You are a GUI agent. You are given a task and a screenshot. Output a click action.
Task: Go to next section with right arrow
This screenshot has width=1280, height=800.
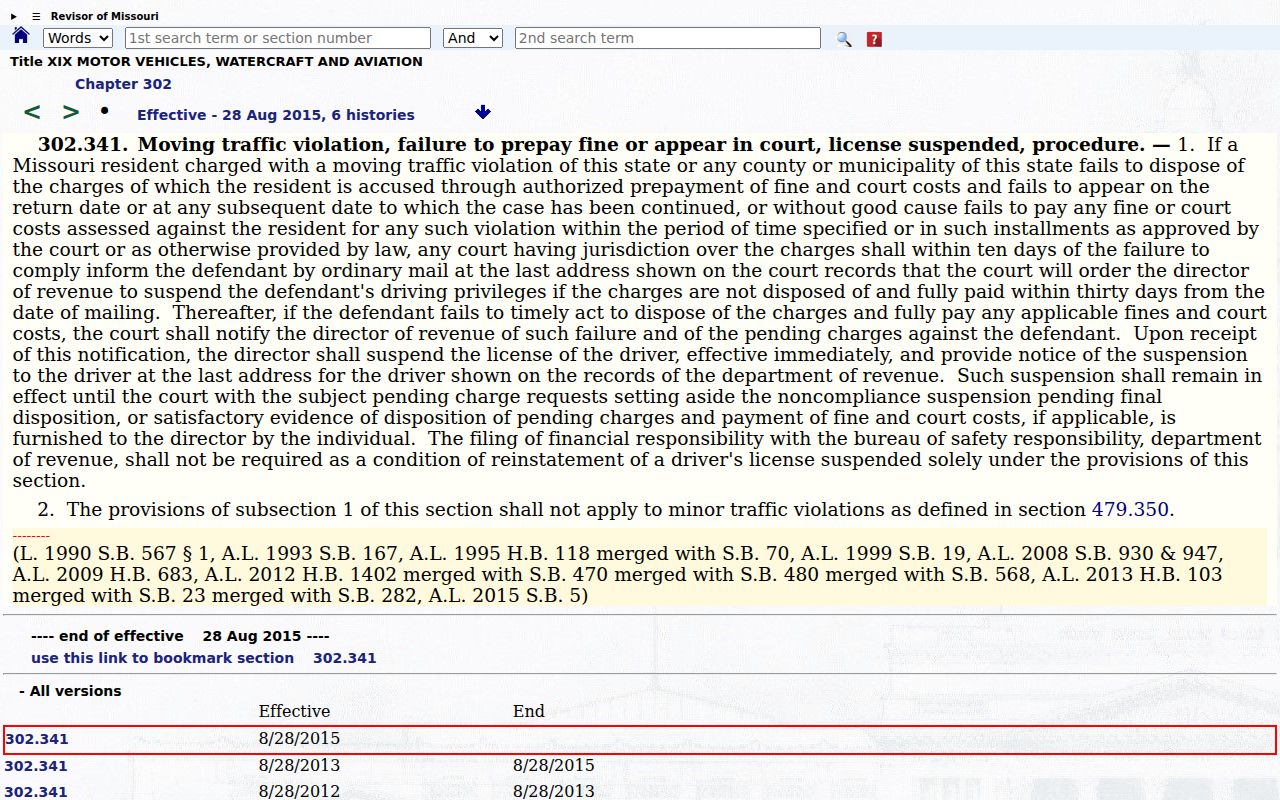coord(70,112)
